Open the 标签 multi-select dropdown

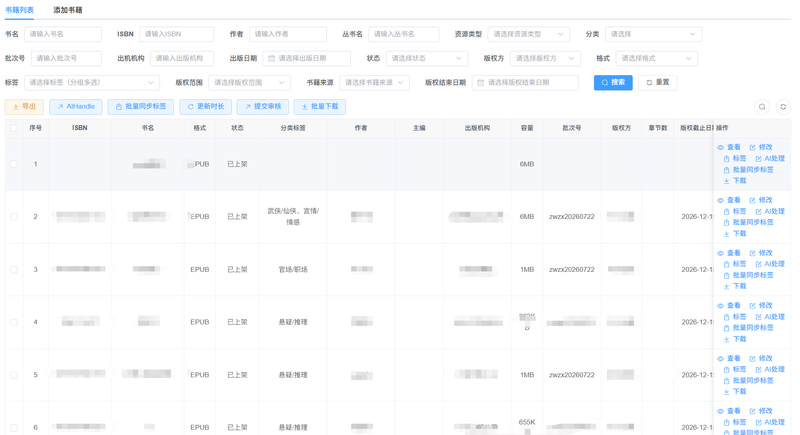coord(92,83)
